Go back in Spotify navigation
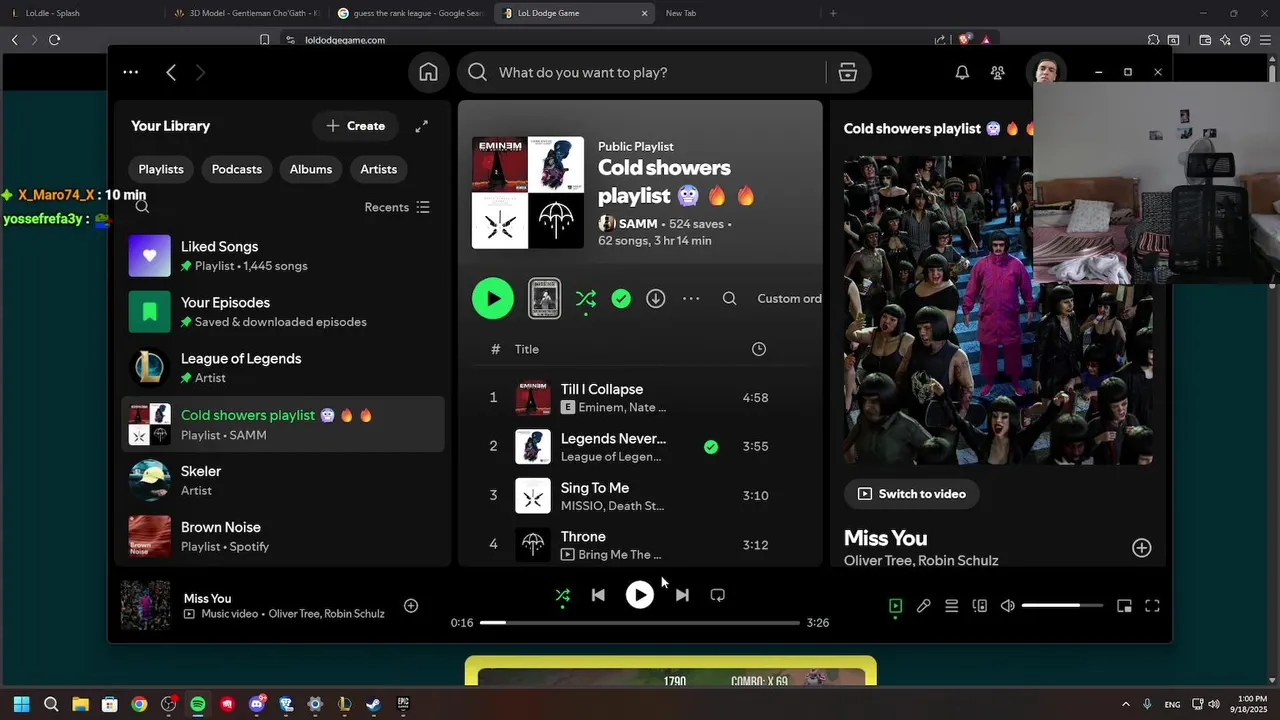1280x720 pixels. [171, 72]
